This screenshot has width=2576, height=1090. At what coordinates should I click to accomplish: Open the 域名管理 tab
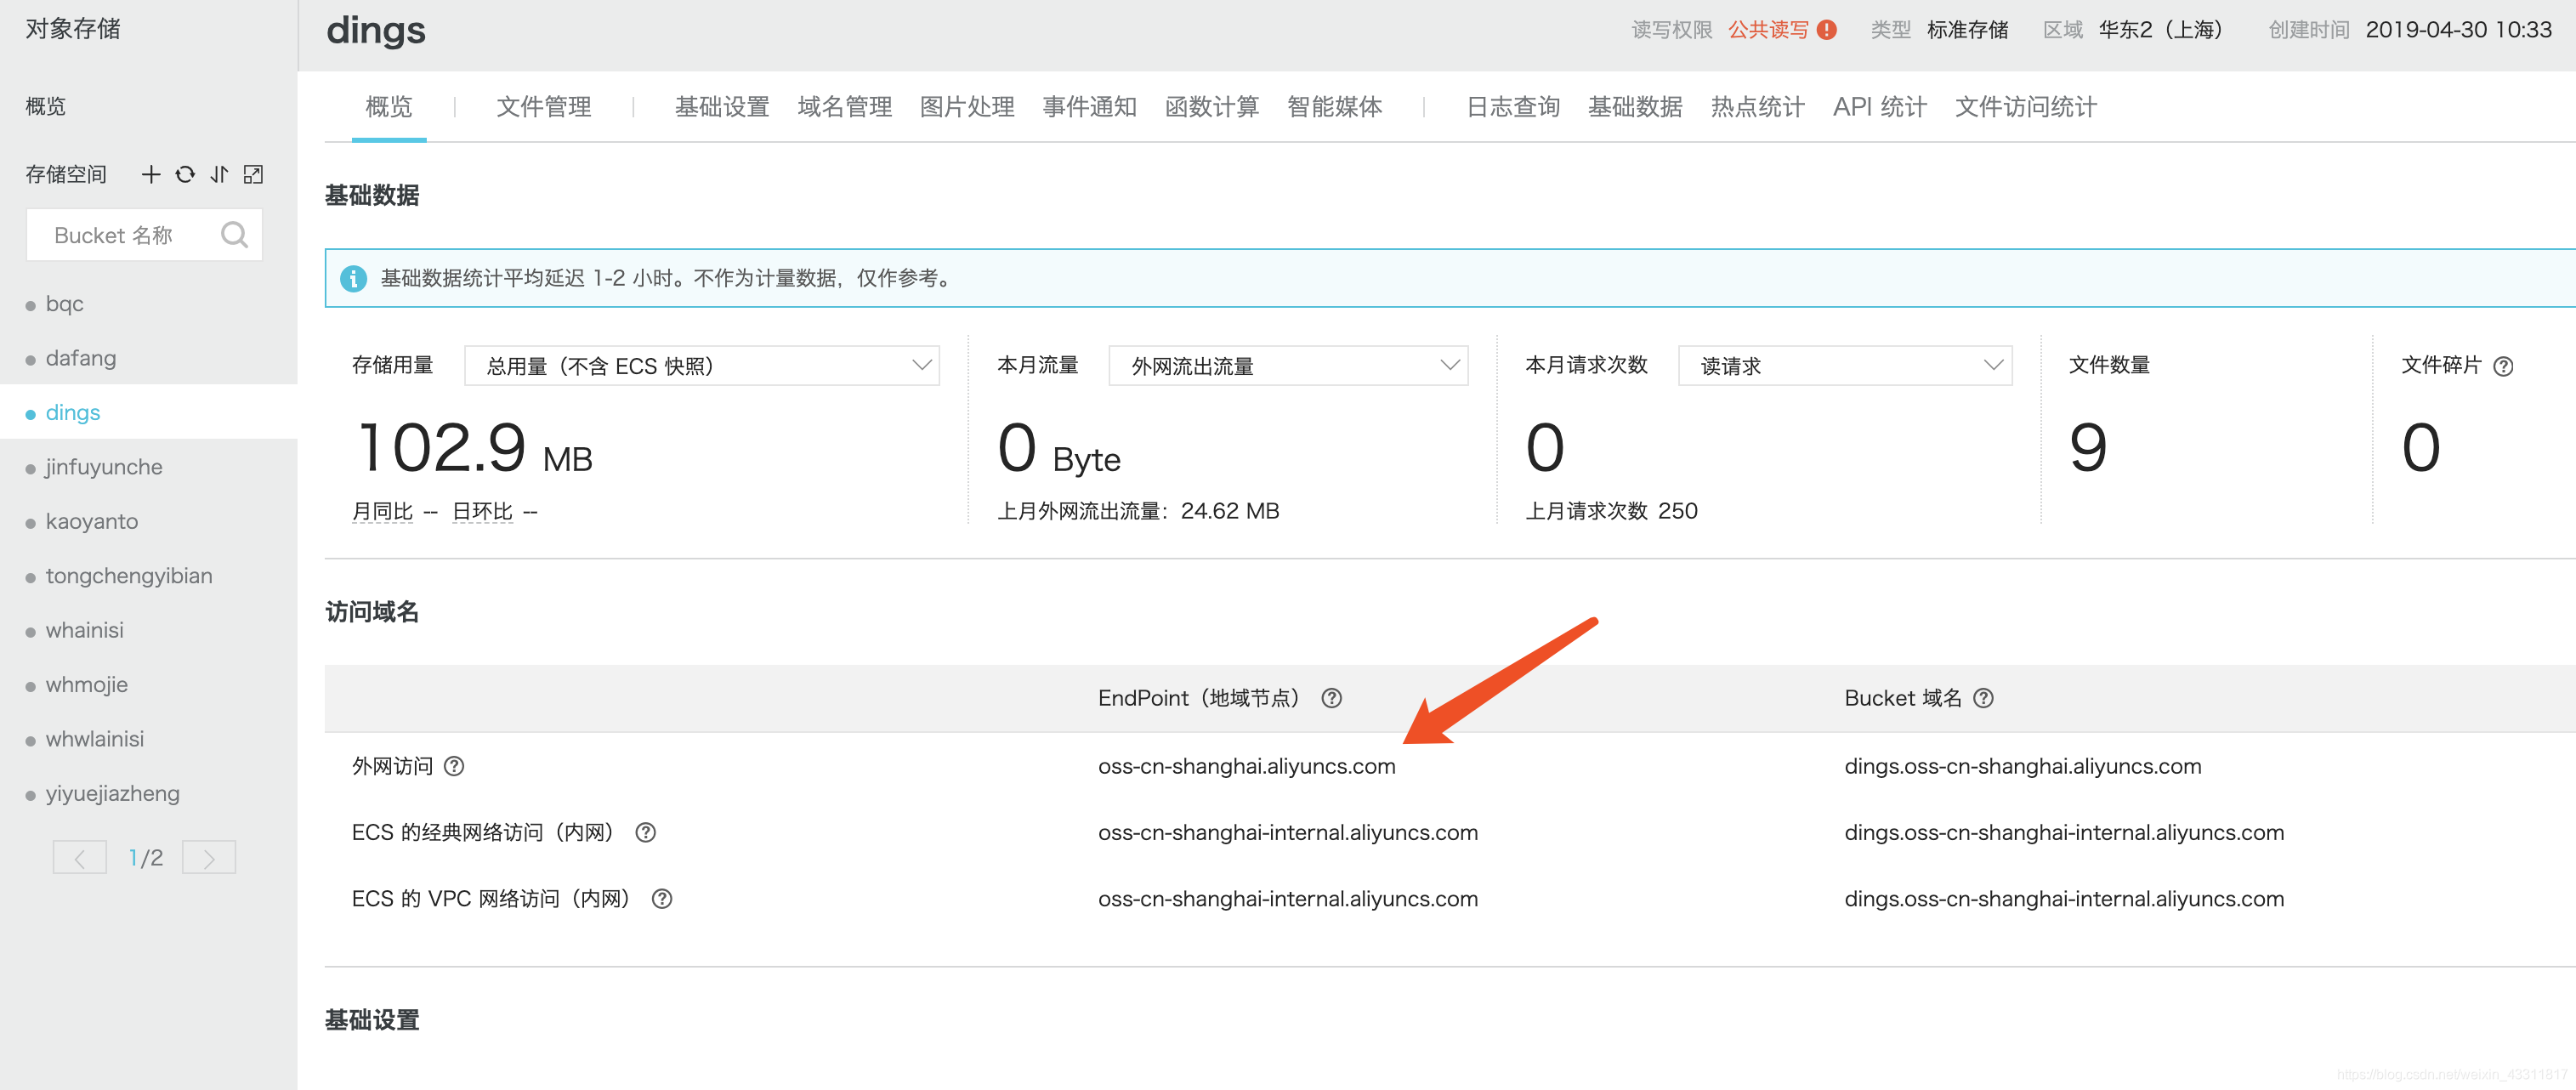click(x=845, y=107)
